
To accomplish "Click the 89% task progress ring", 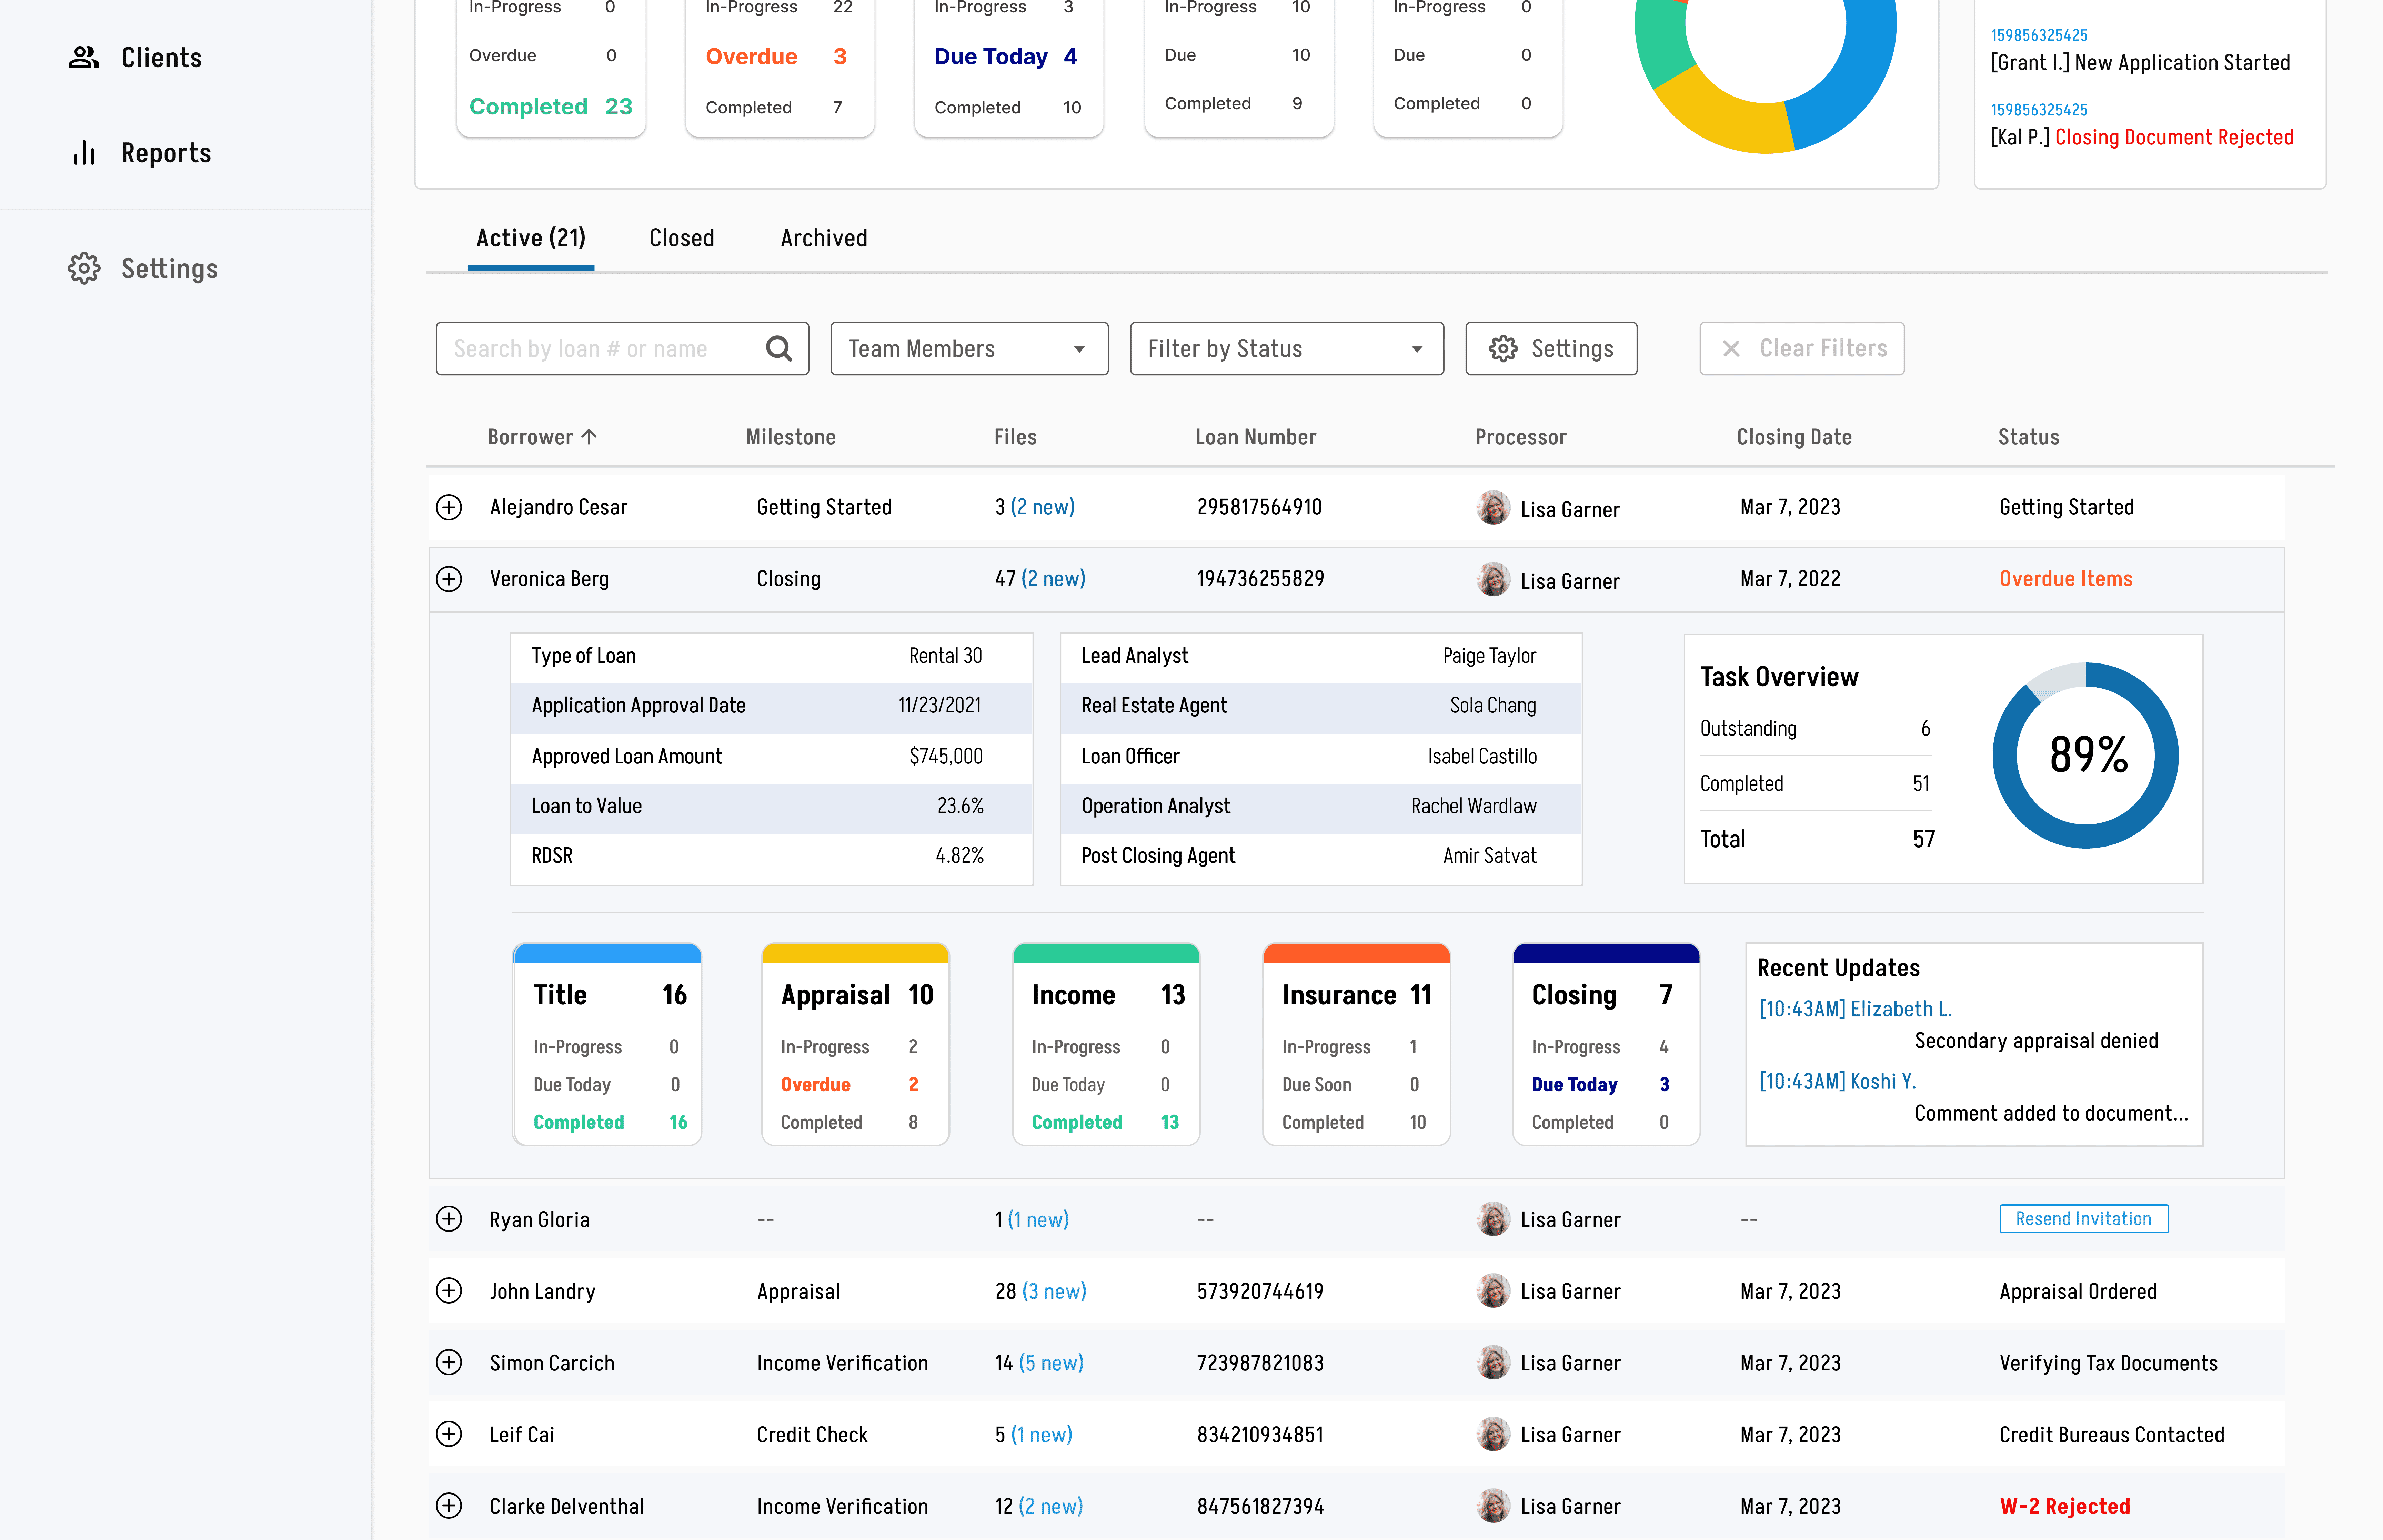I will point(2086,755).
